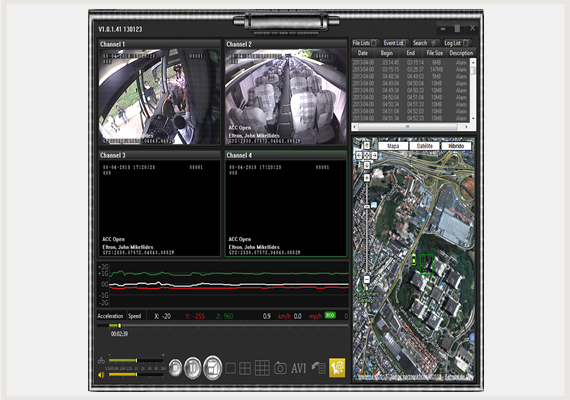Stop playback with the round stop button

175,368
